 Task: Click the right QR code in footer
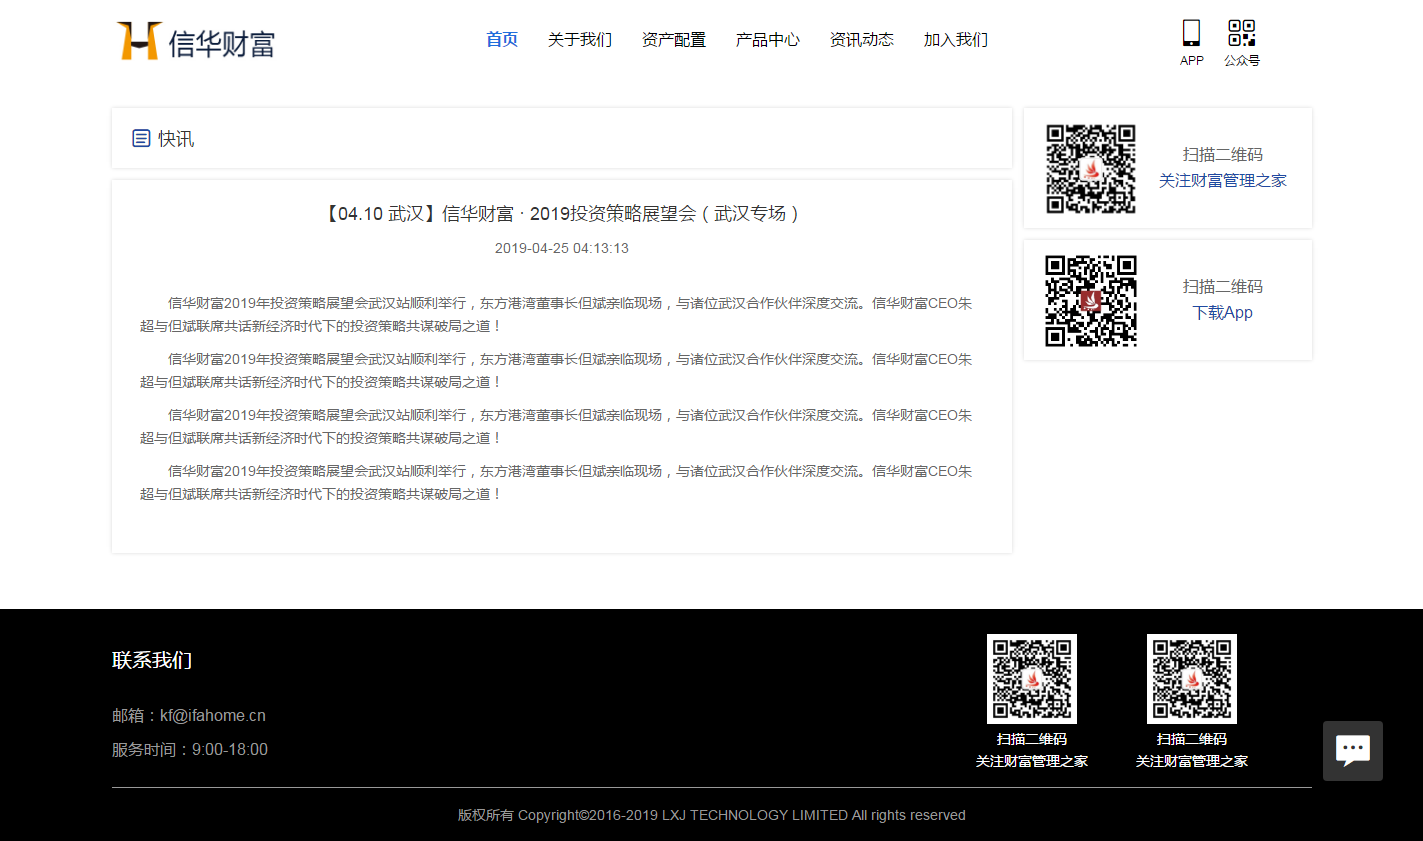(1191, 678)
